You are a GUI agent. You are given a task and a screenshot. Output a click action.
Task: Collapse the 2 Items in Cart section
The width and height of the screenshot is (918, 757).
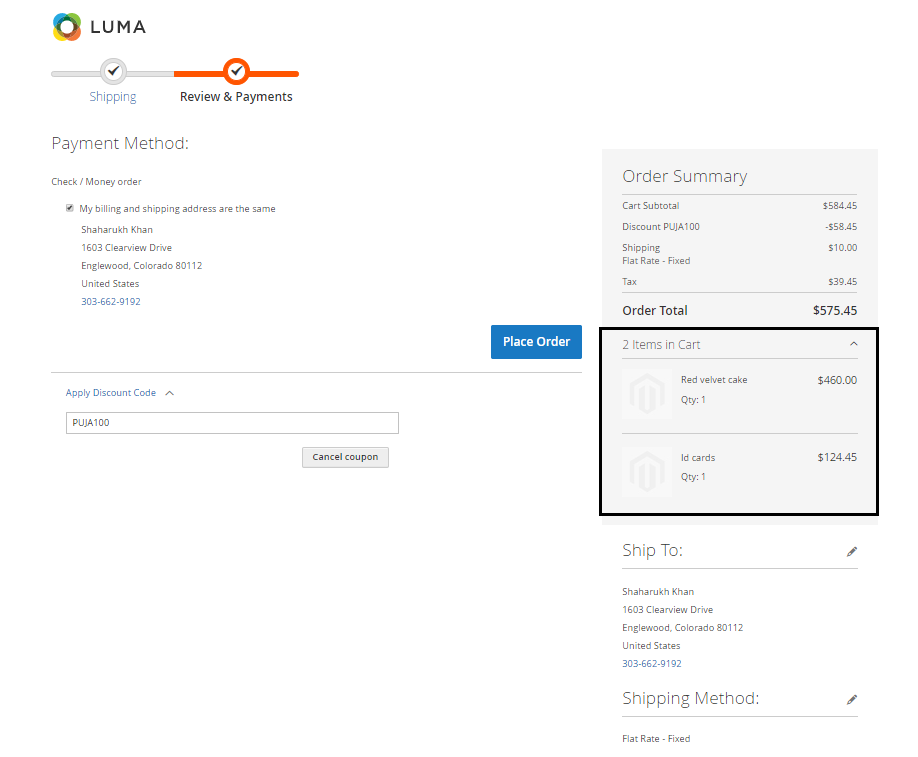pos(853,344)
